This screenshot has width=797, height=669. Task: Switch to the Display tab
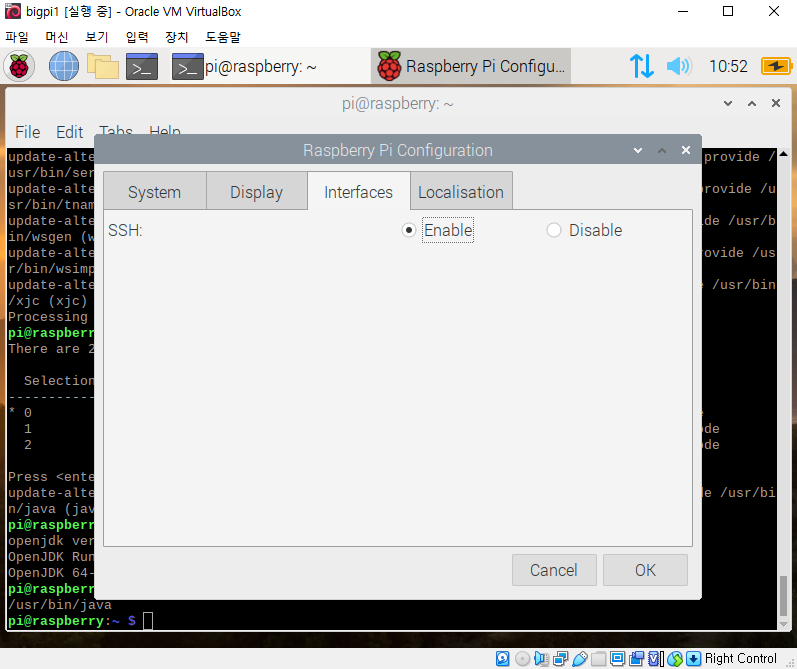(257, 192)
